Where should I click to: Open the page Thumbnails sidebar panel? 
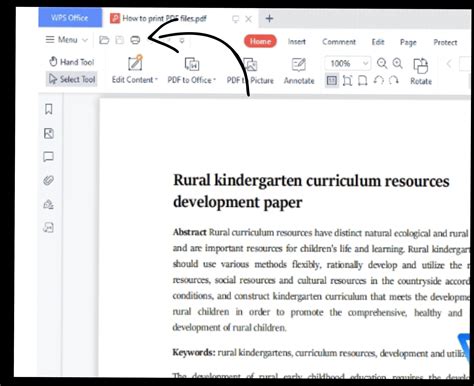(x=49, y=133)
